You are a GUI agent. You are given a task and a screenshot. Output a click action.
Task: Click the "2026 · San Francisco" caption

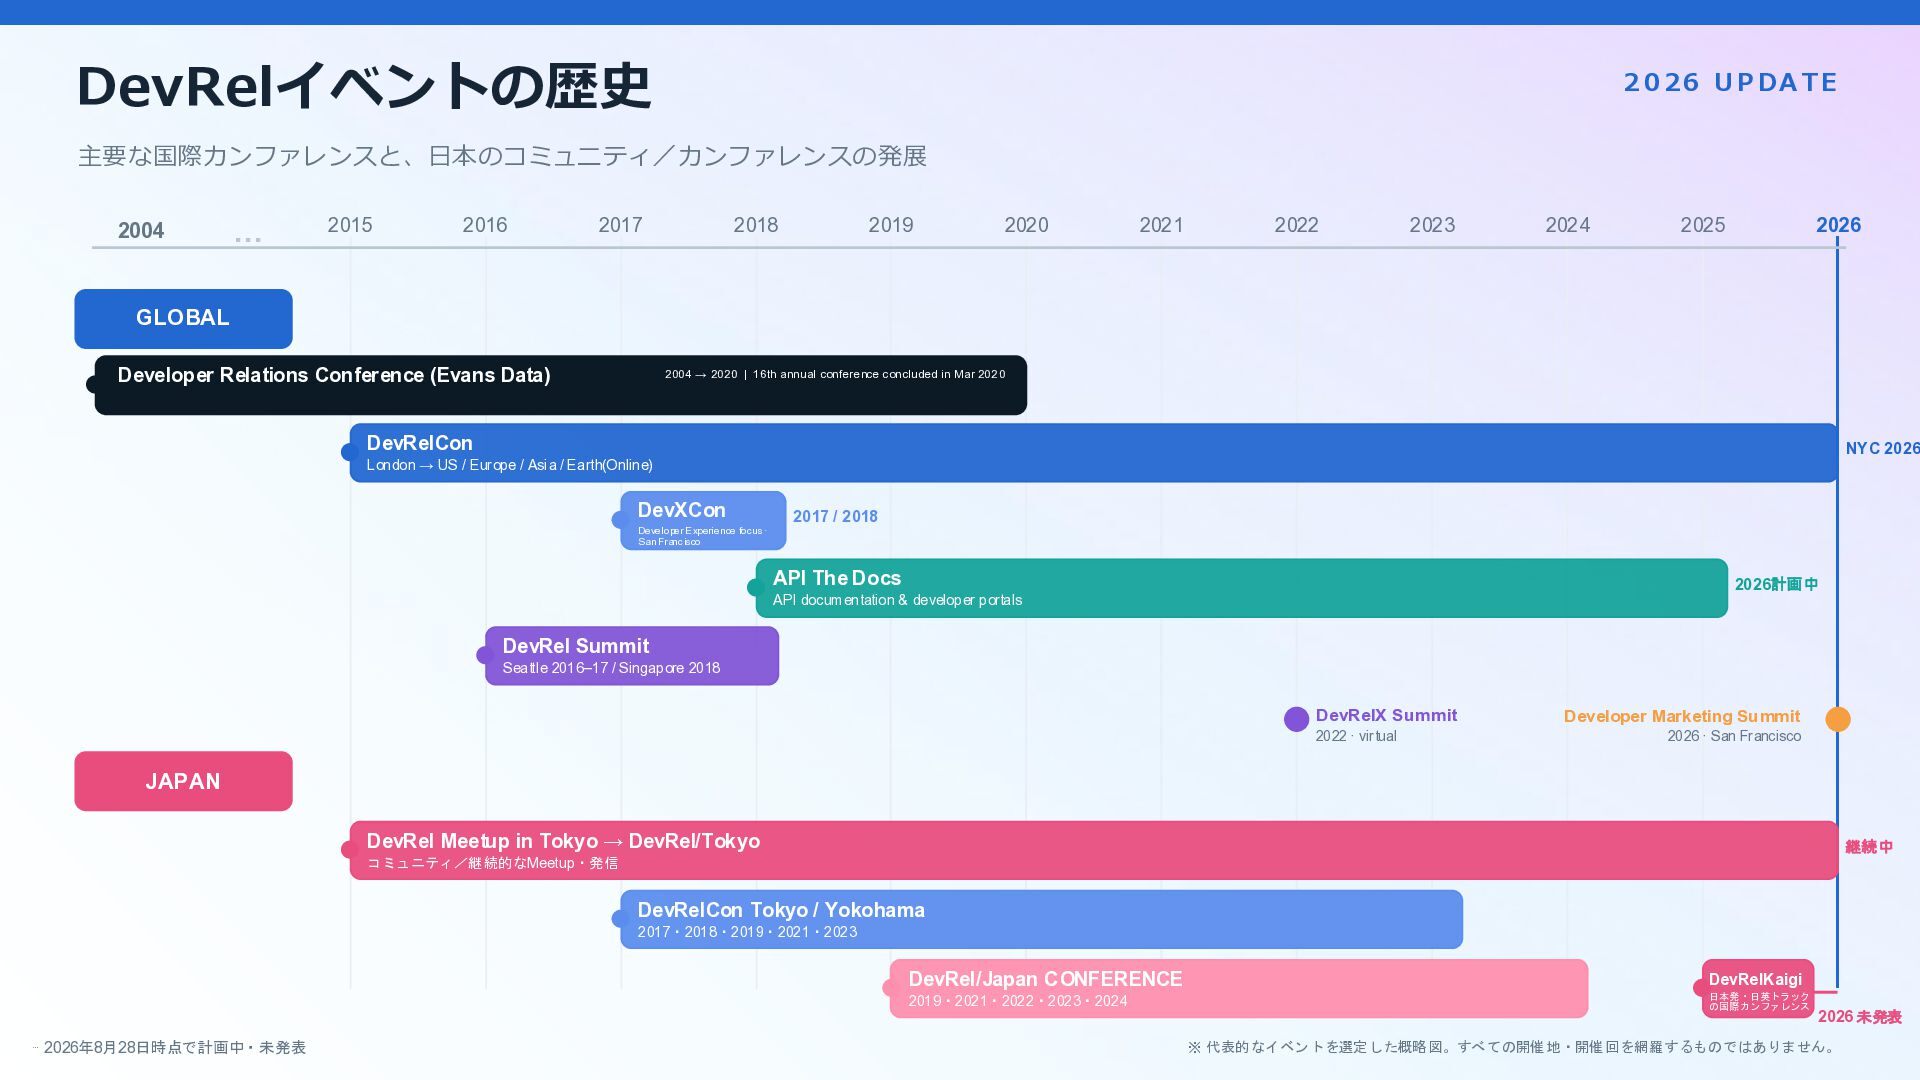point(1734,736)
